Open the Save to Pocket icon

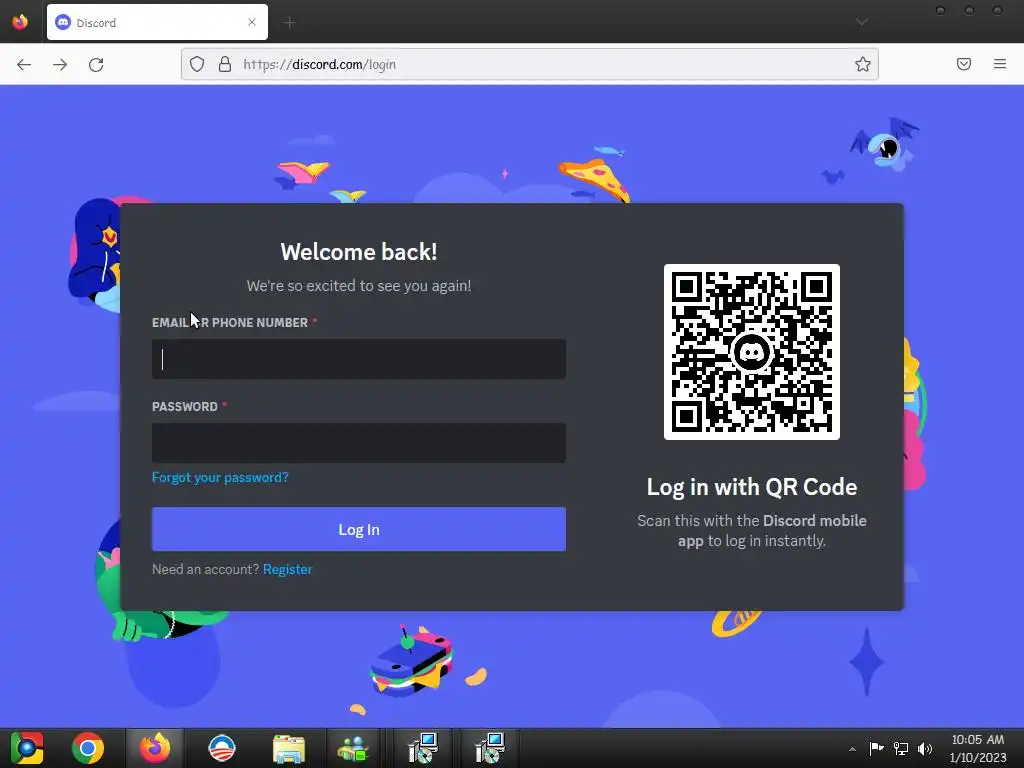coord(964,64)
